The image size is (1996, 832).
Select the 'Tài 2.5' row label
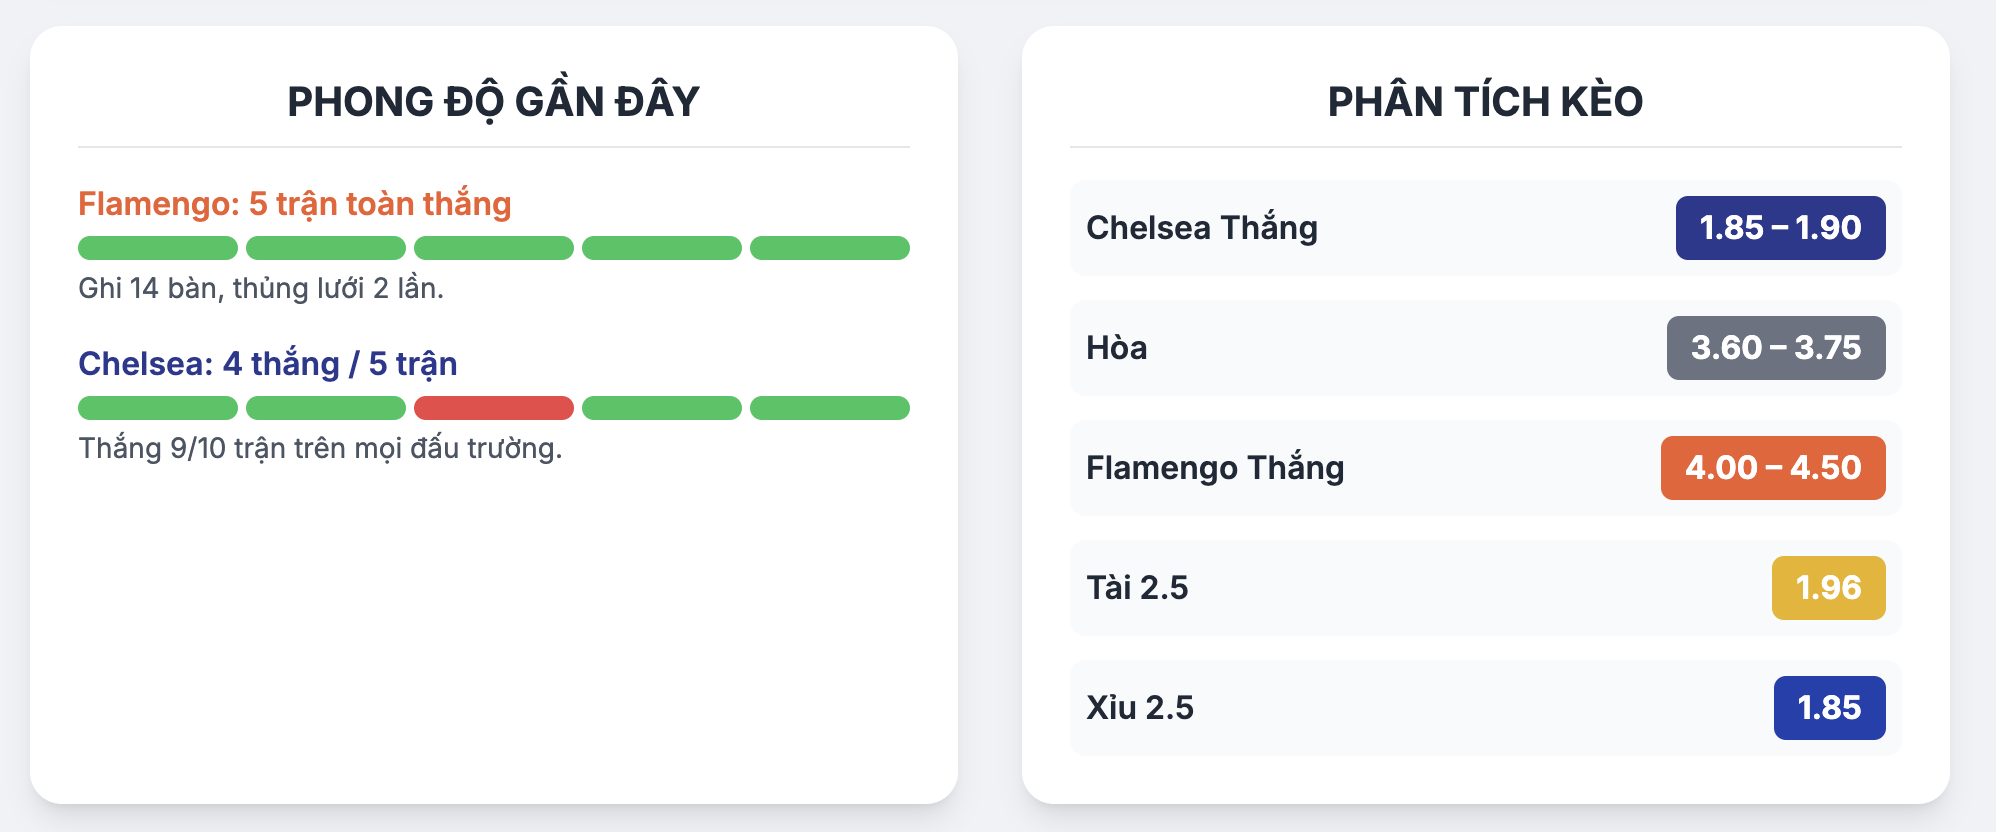[1137, 588]
